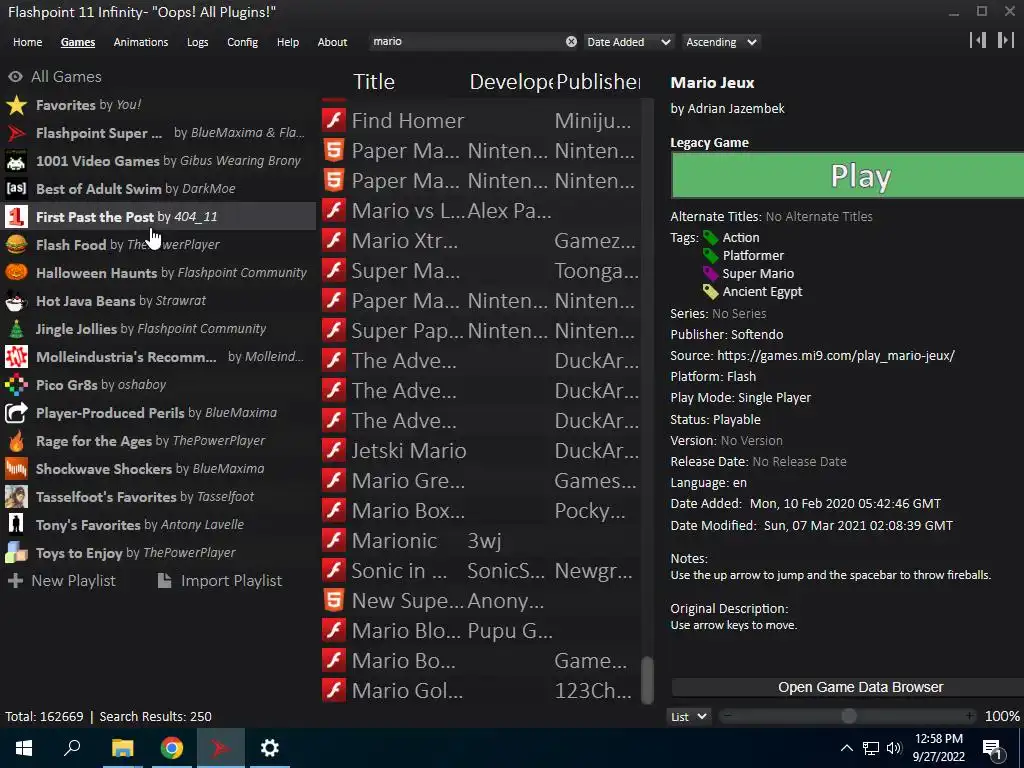This screenshot has height=768, width=1024.
Task: Open File Explorer from the taskbar
Action: click(122, 748)
